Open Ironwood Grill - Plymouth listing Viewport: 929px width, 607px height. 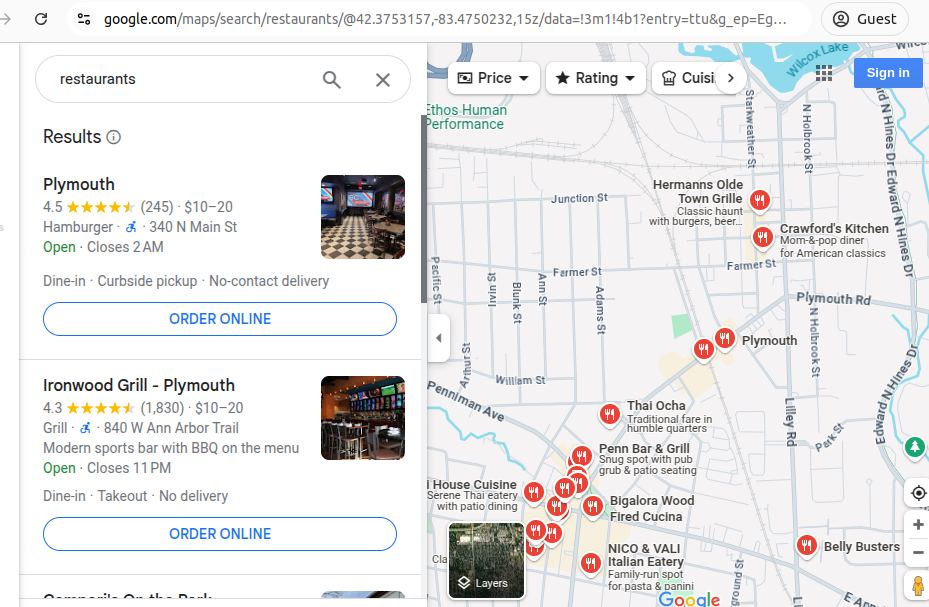point(139,385)
